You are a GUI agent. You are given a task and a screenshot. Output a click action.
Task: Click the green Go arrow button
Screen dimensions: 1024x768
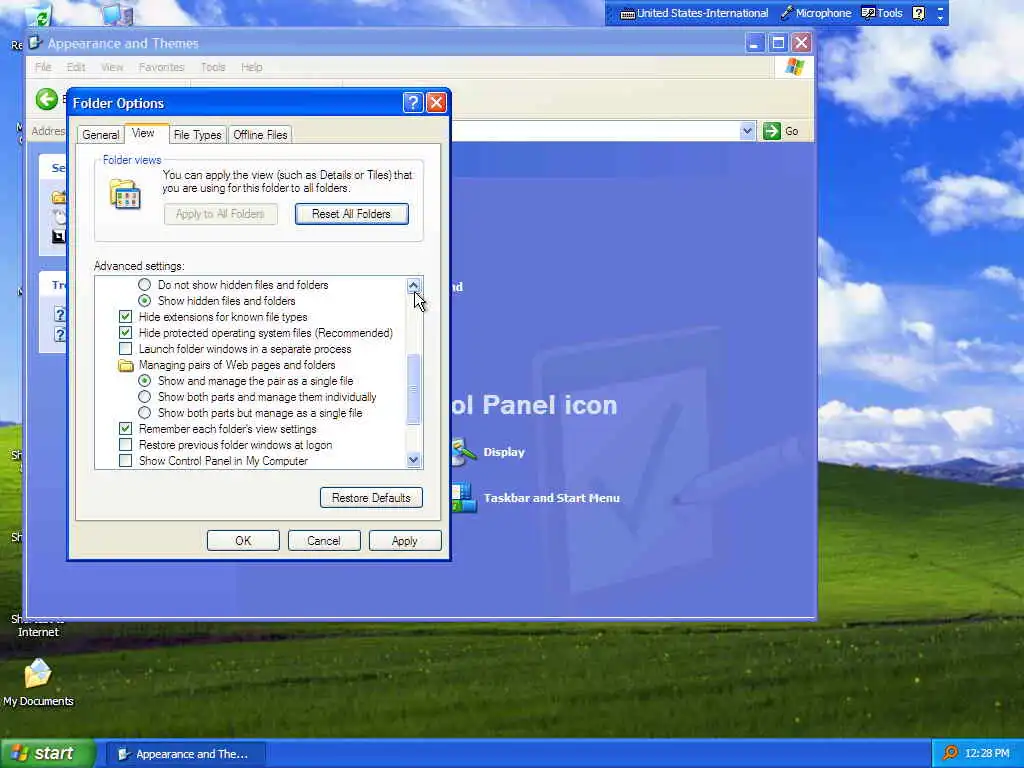772,131
